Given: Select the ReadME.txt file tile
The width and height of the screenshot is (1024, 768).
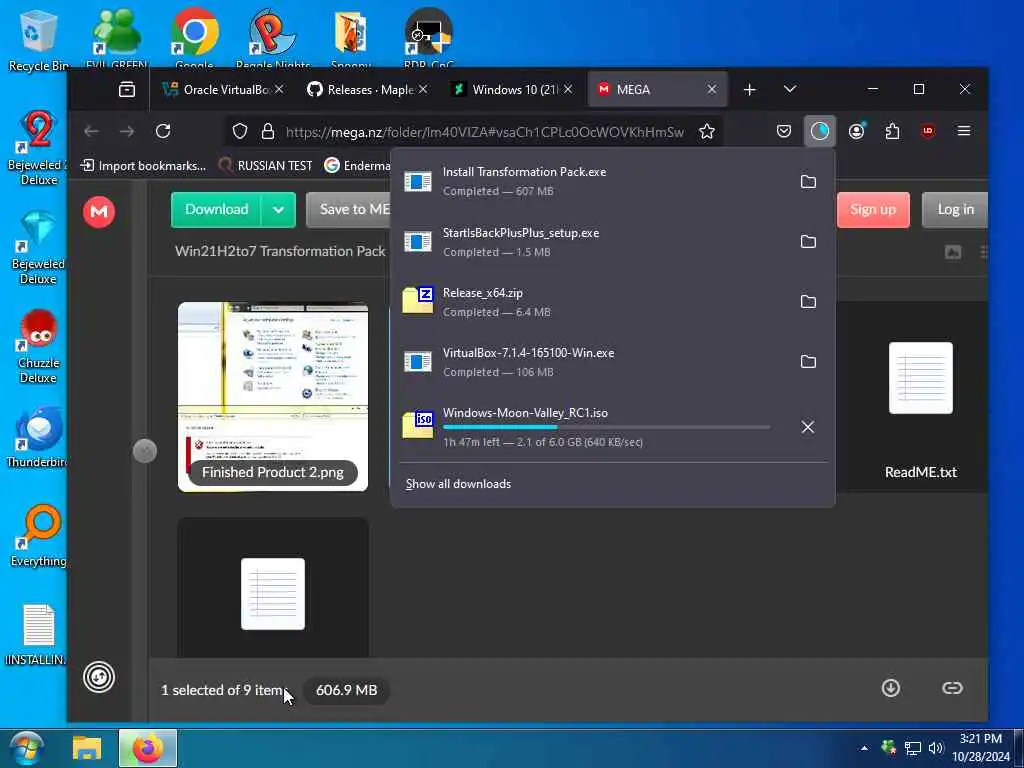Looking at the screenshot, I should point(920,396).
